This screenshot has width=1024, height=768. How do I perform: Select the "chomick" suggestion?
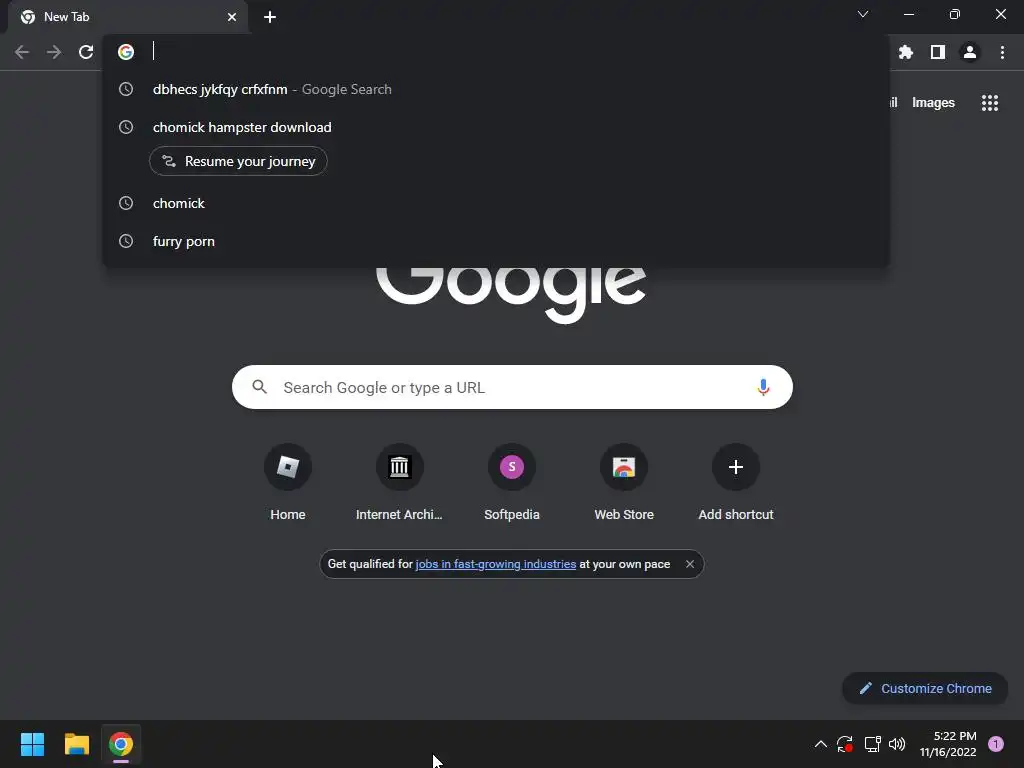(x=496, y=203)
